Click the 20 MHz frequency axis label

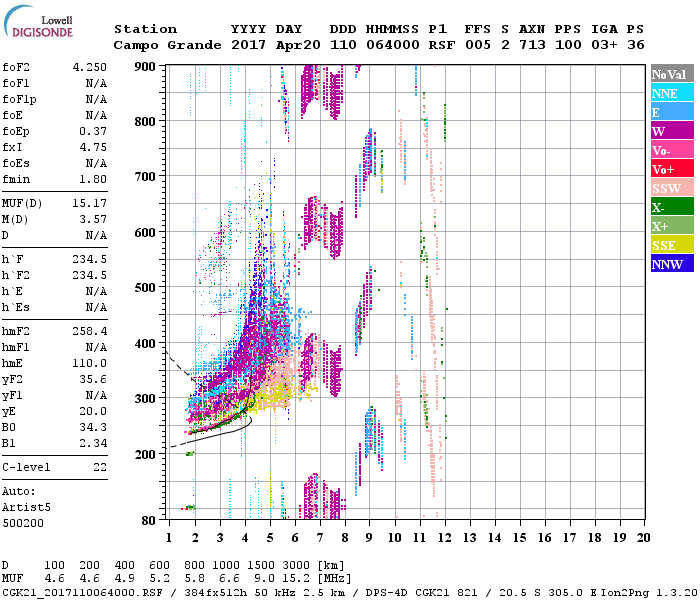coord(643,538)
